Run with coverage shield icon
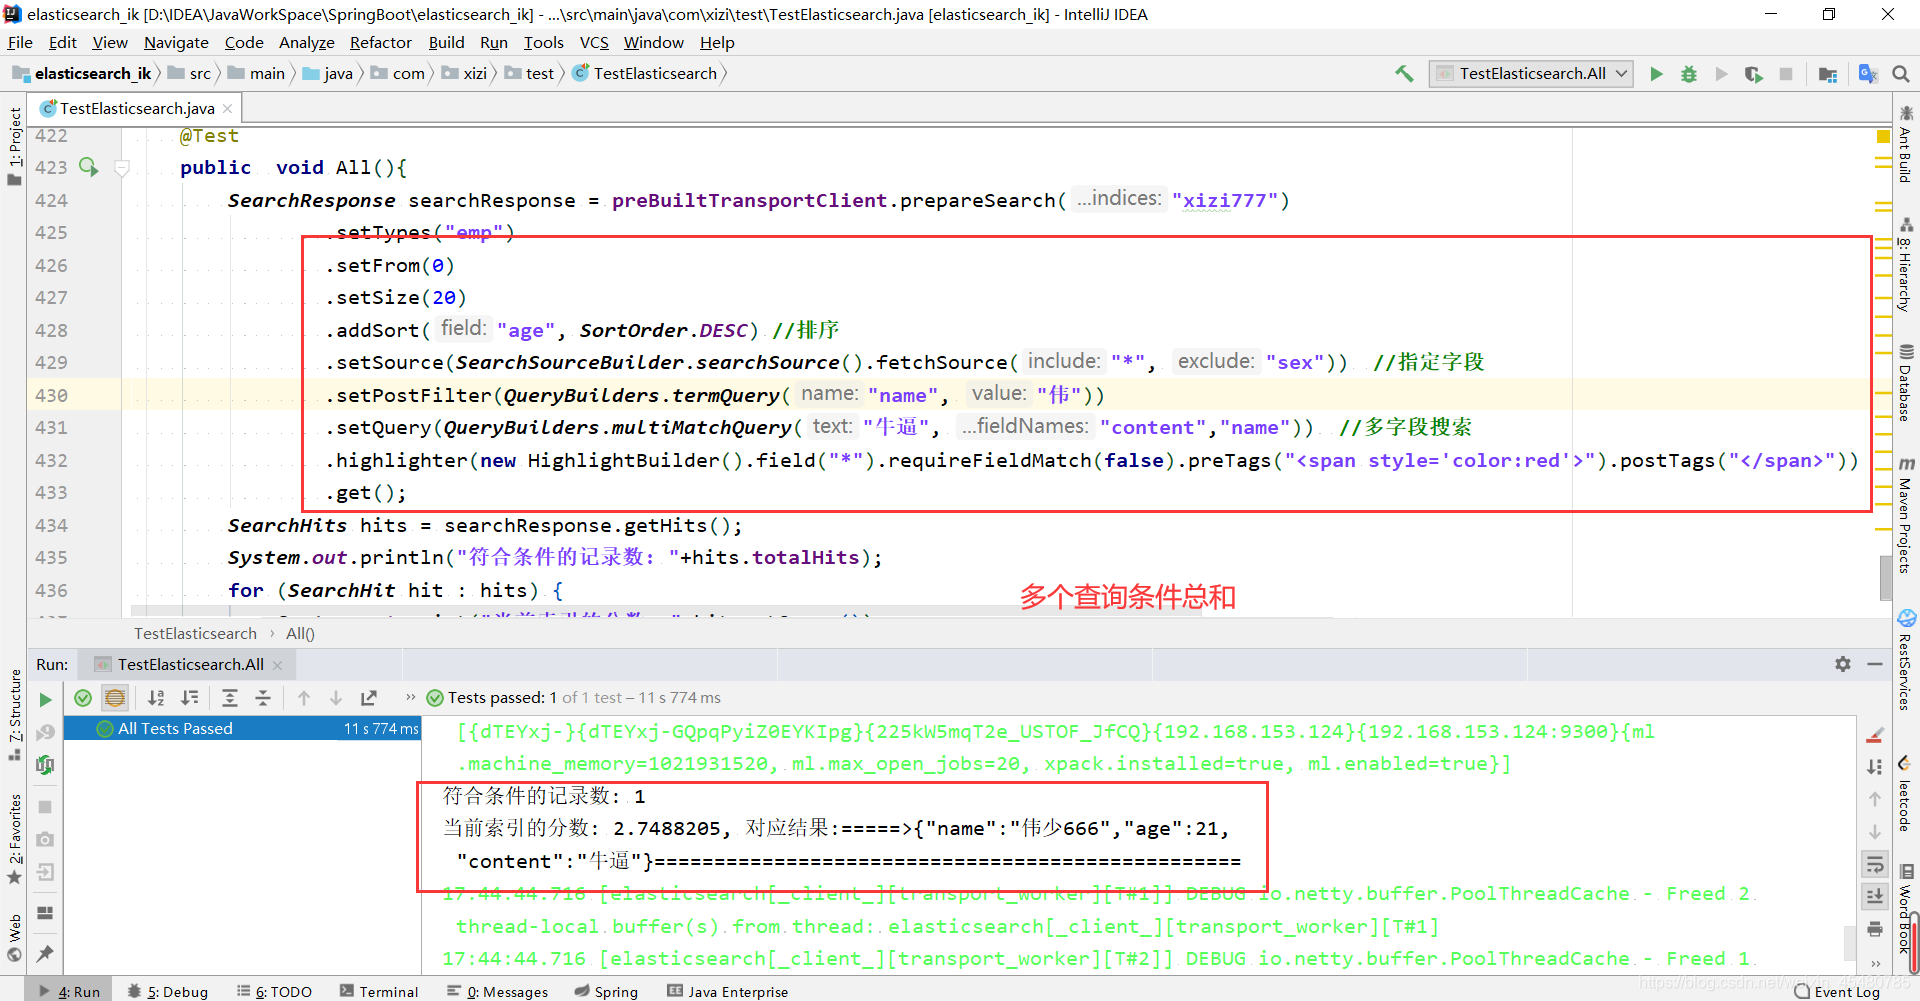The width and height of the screenshot is (1920, 1001). (1753, 74)
